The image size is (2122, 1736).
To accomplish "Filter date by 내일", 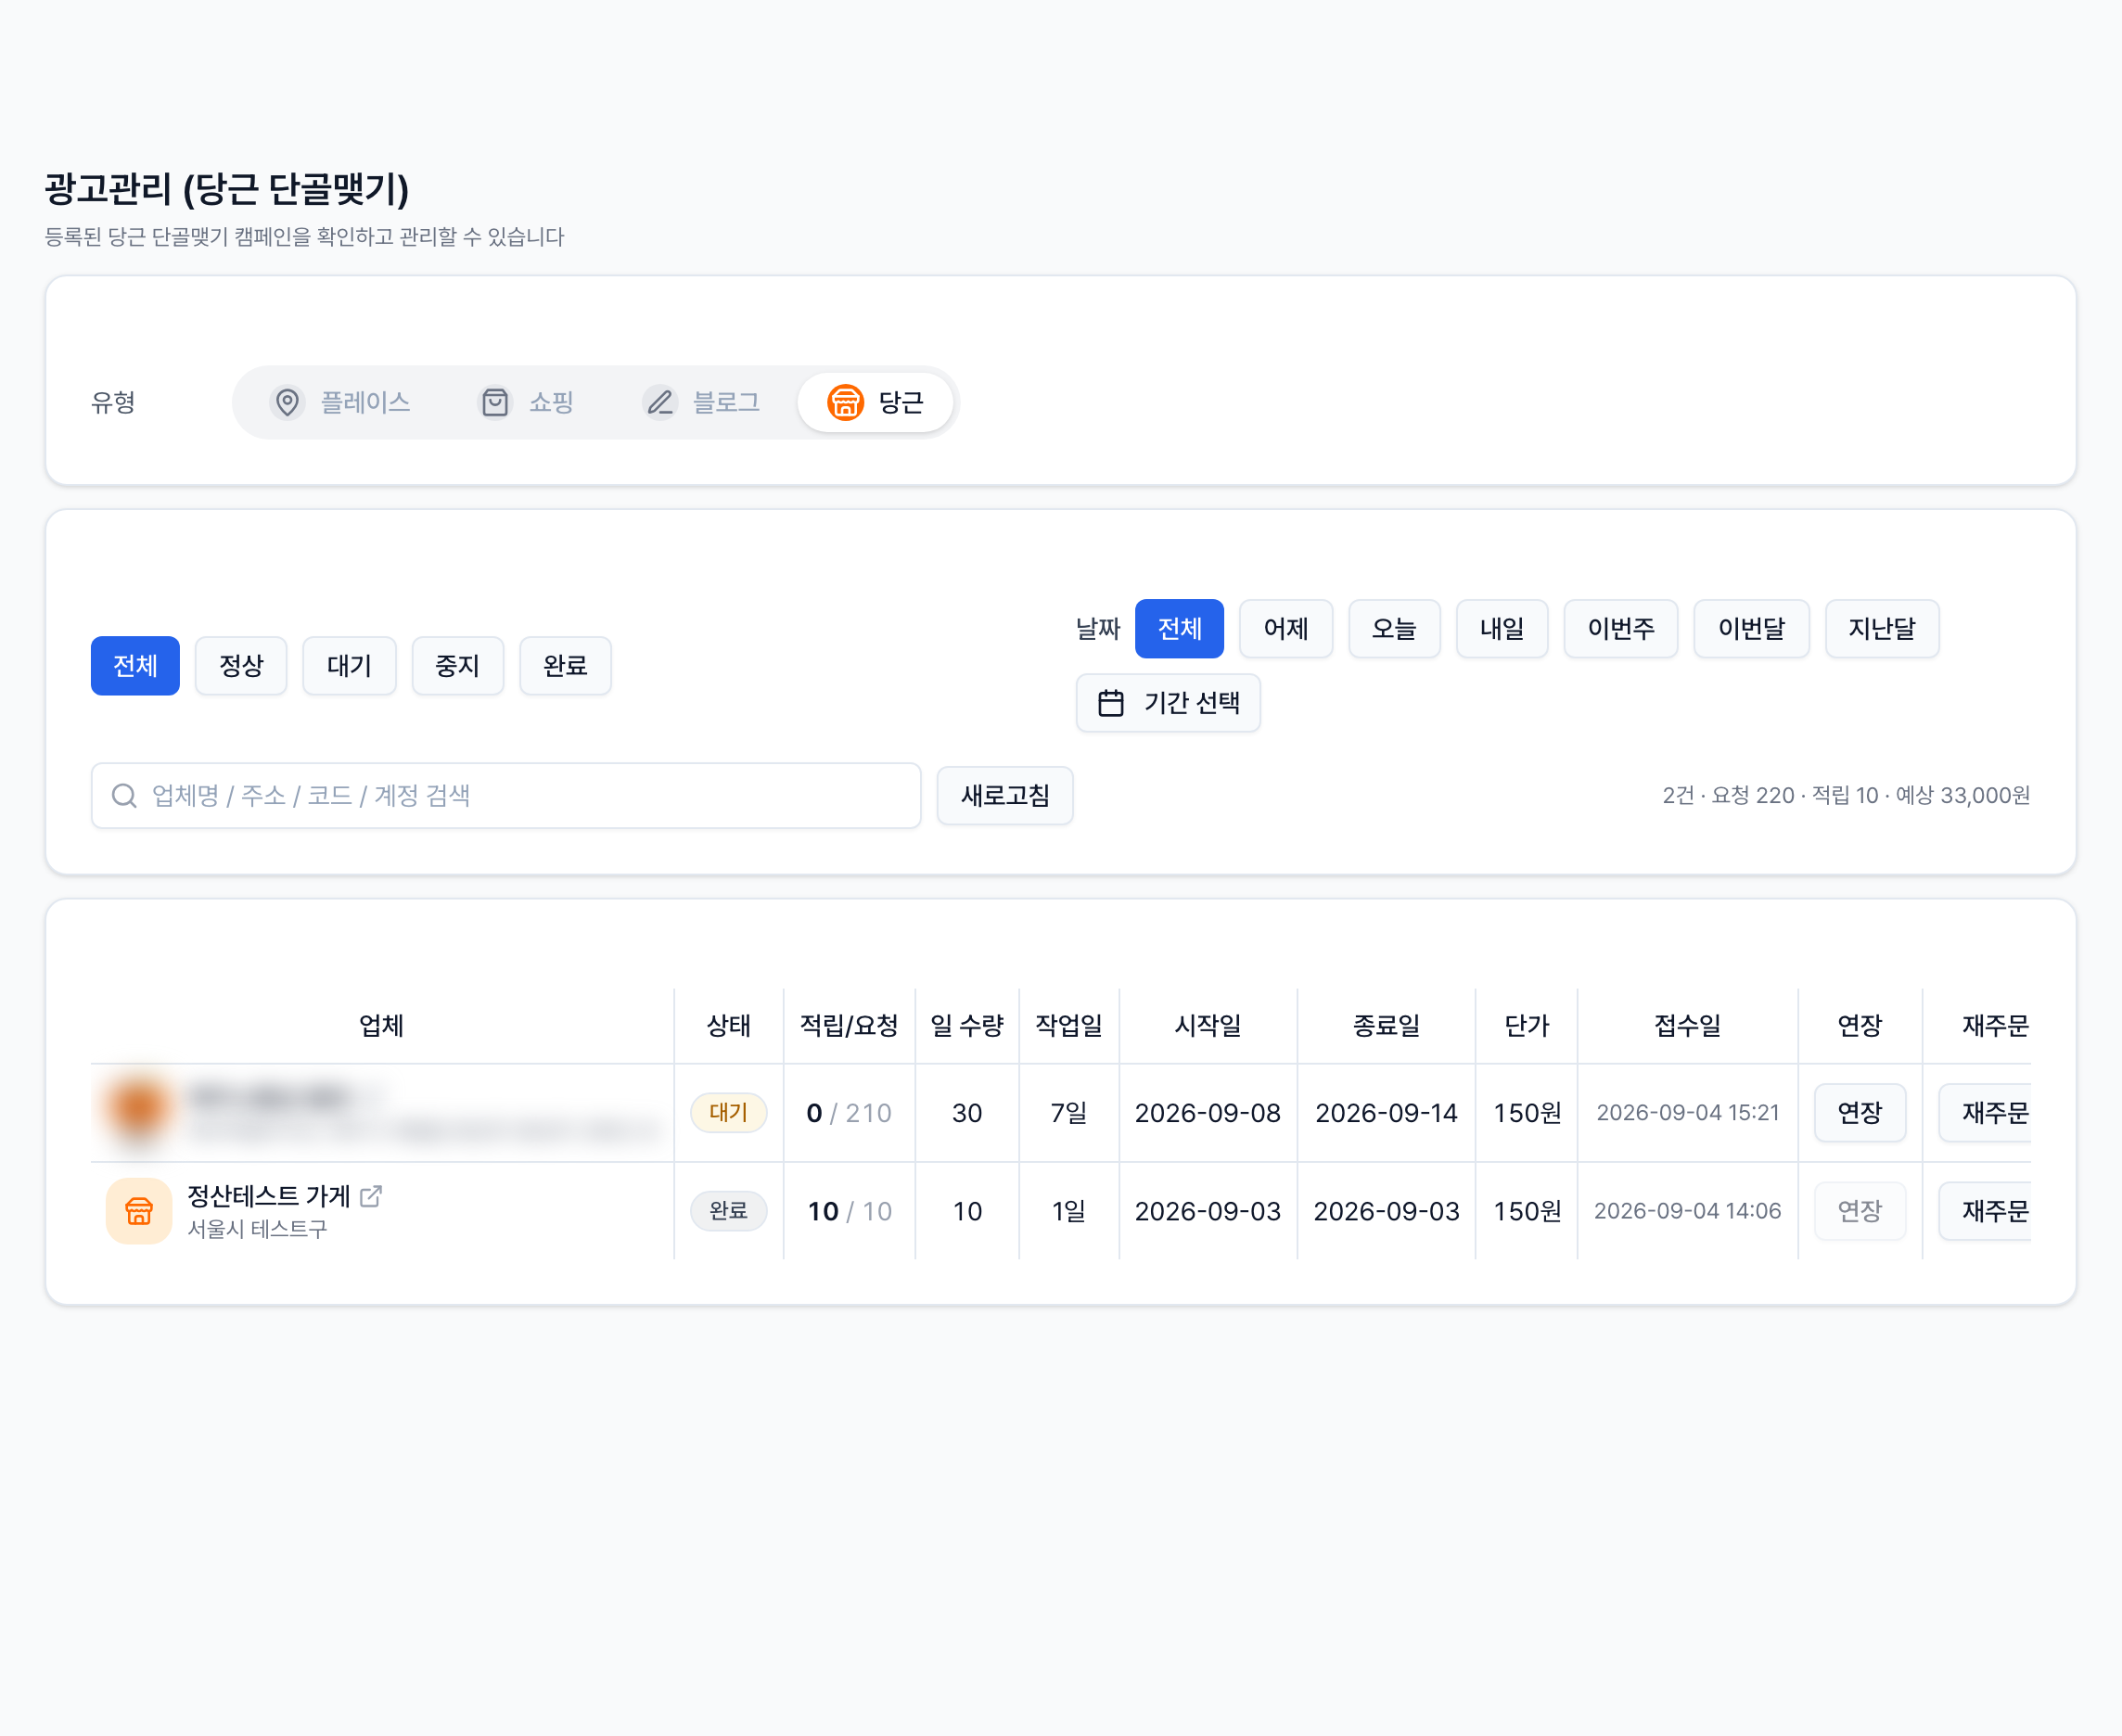I will (1502, 629).
